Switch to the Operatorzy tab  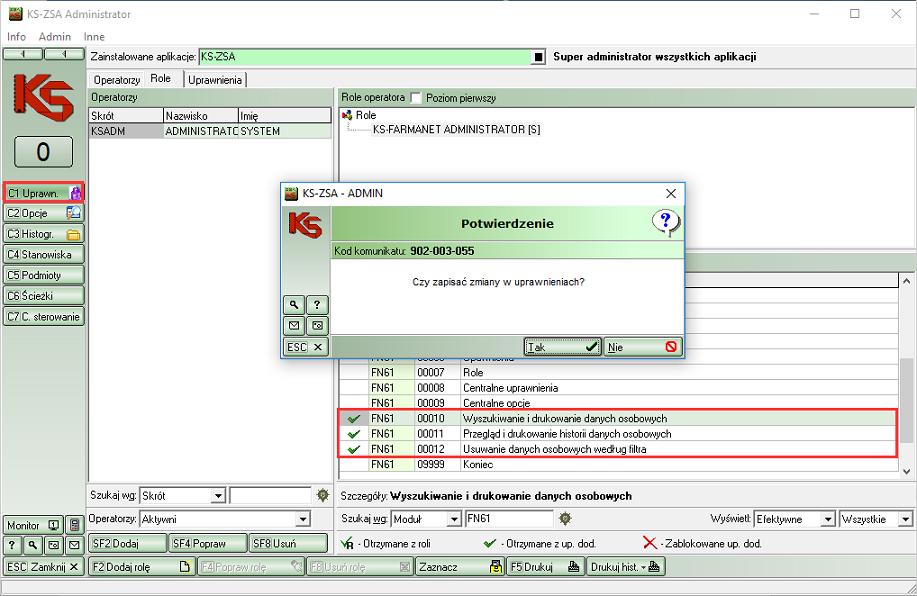[117, 80]
